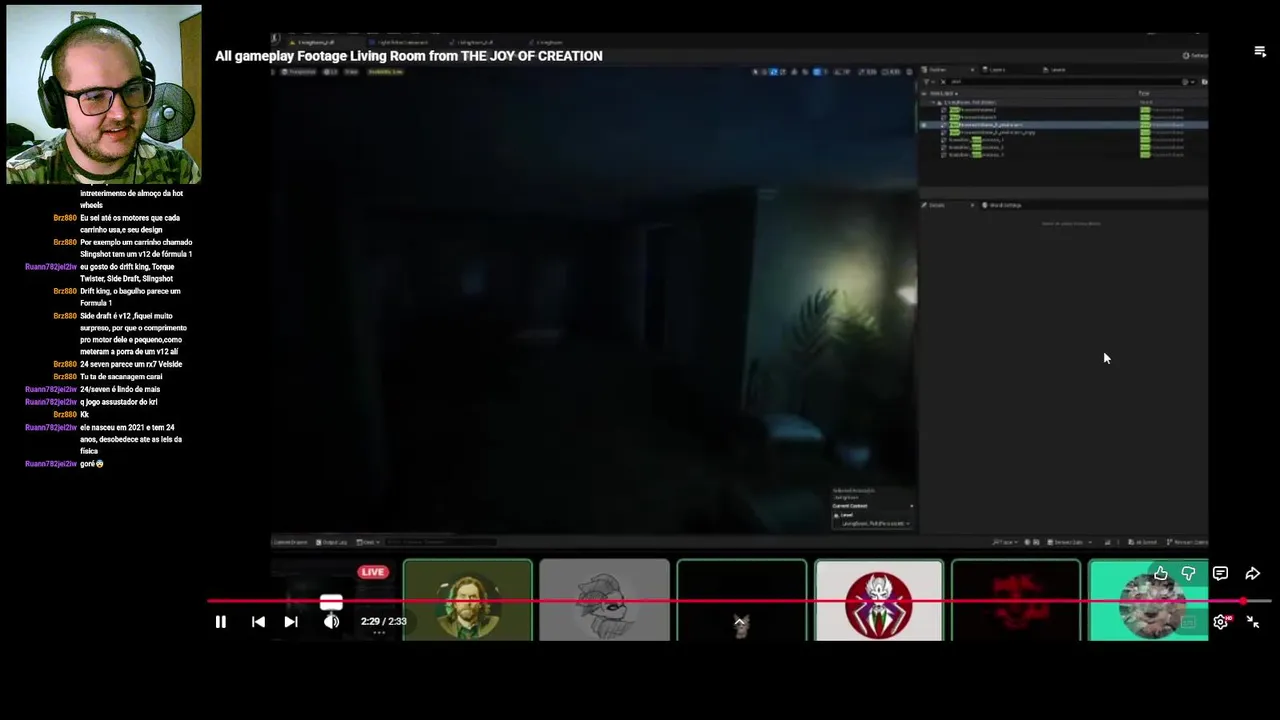Open editor Settings at top right
Image resolution: width=1280 pixels, height=720 pixels.
(1195, 56)
